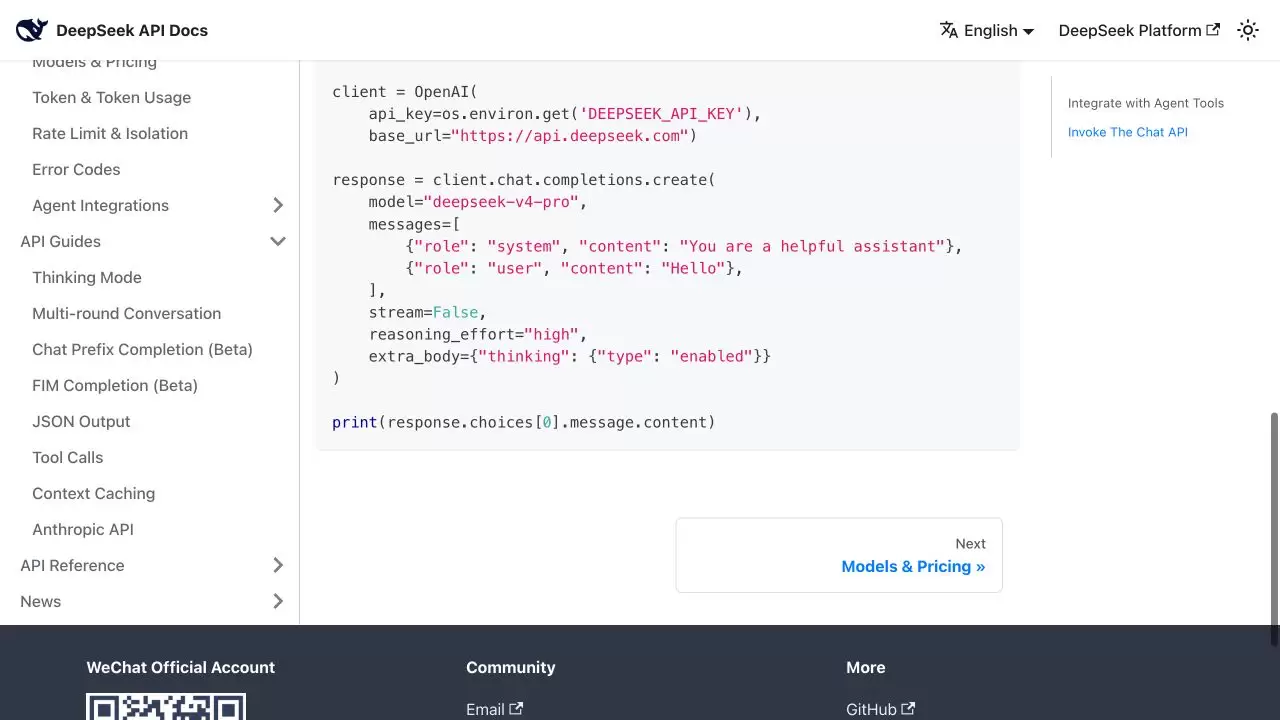This screenshot has height=720, width=1280.
Task: Toggle the light/dark mode sun icon
Action: click(x=1248, y=30)
